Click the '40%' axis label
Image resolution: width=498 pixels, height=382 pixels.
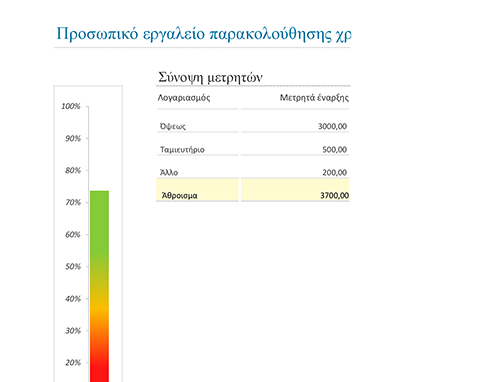pyautogui.click(x=73, y=299)
